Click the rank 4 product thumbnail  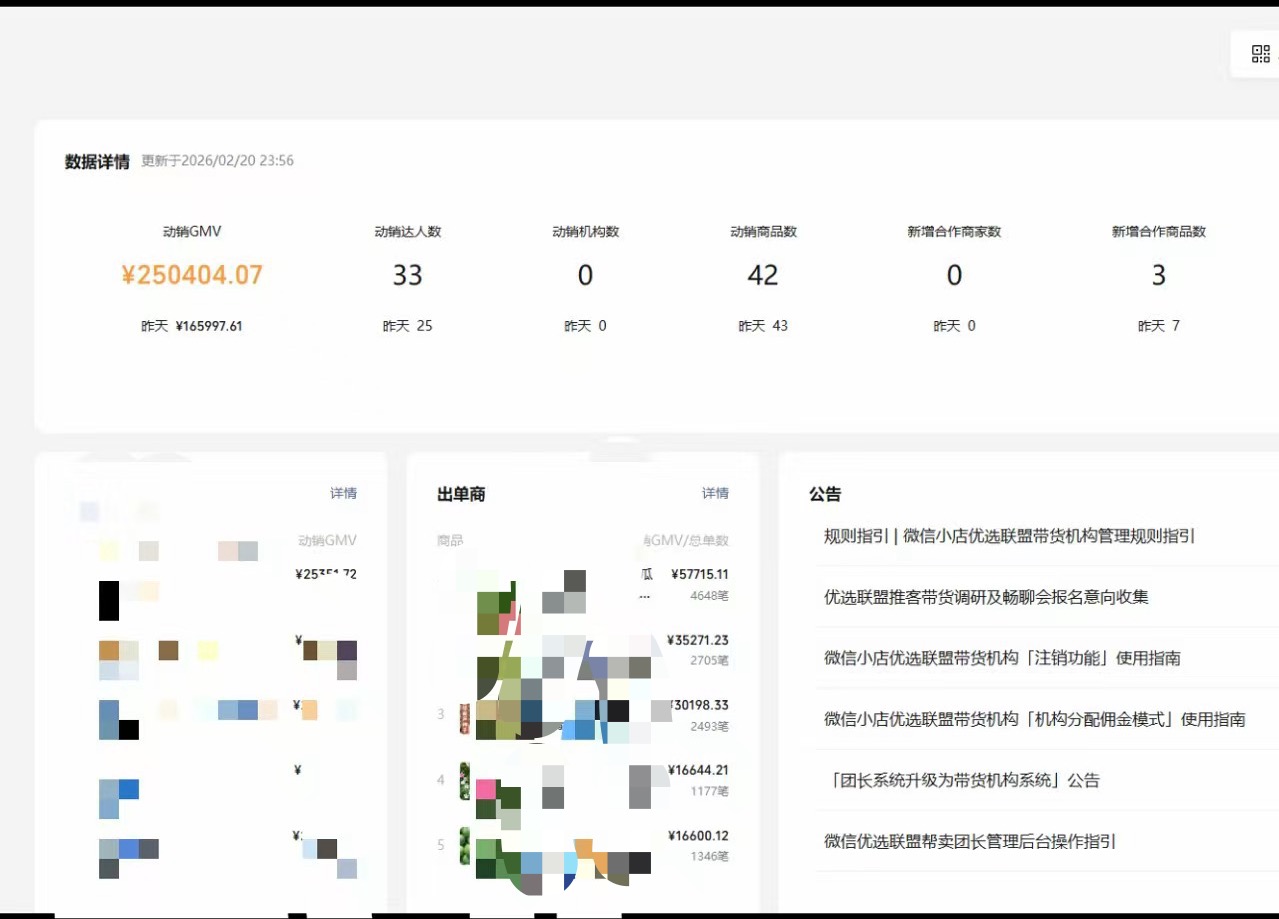[x=465, y=780]
